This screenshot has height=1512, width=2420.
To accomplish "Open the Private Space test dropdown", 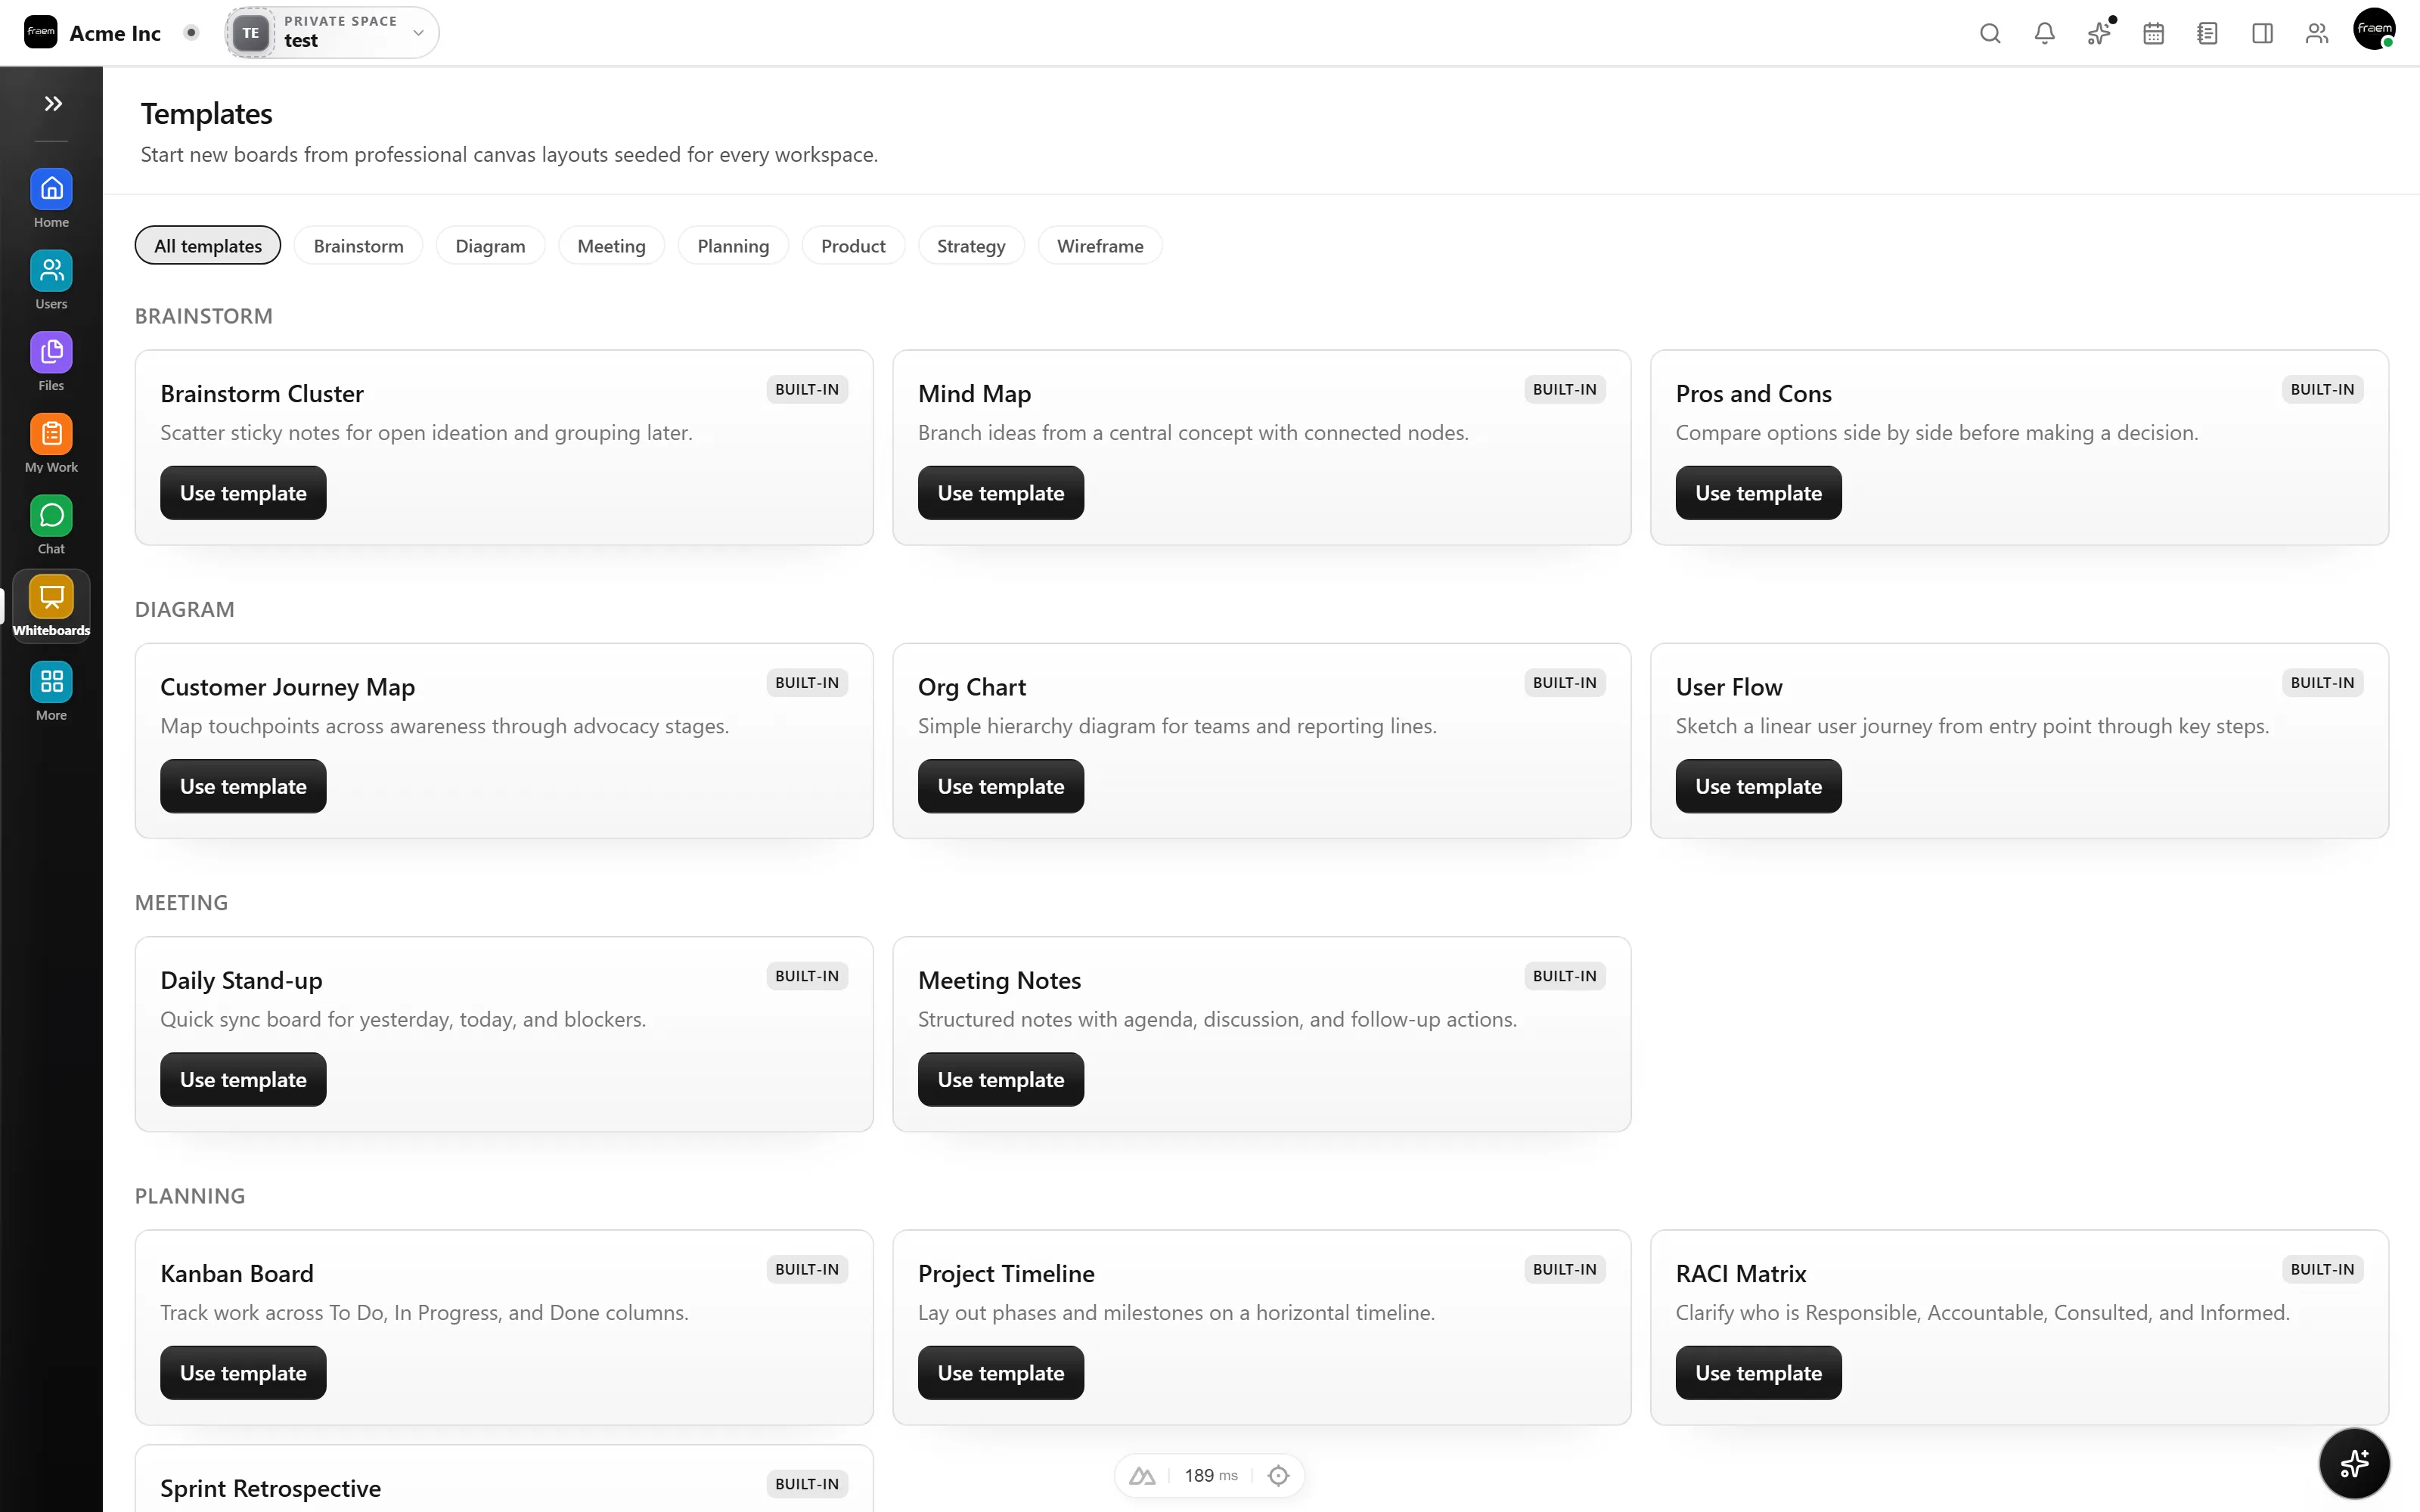I will (332, 32).
